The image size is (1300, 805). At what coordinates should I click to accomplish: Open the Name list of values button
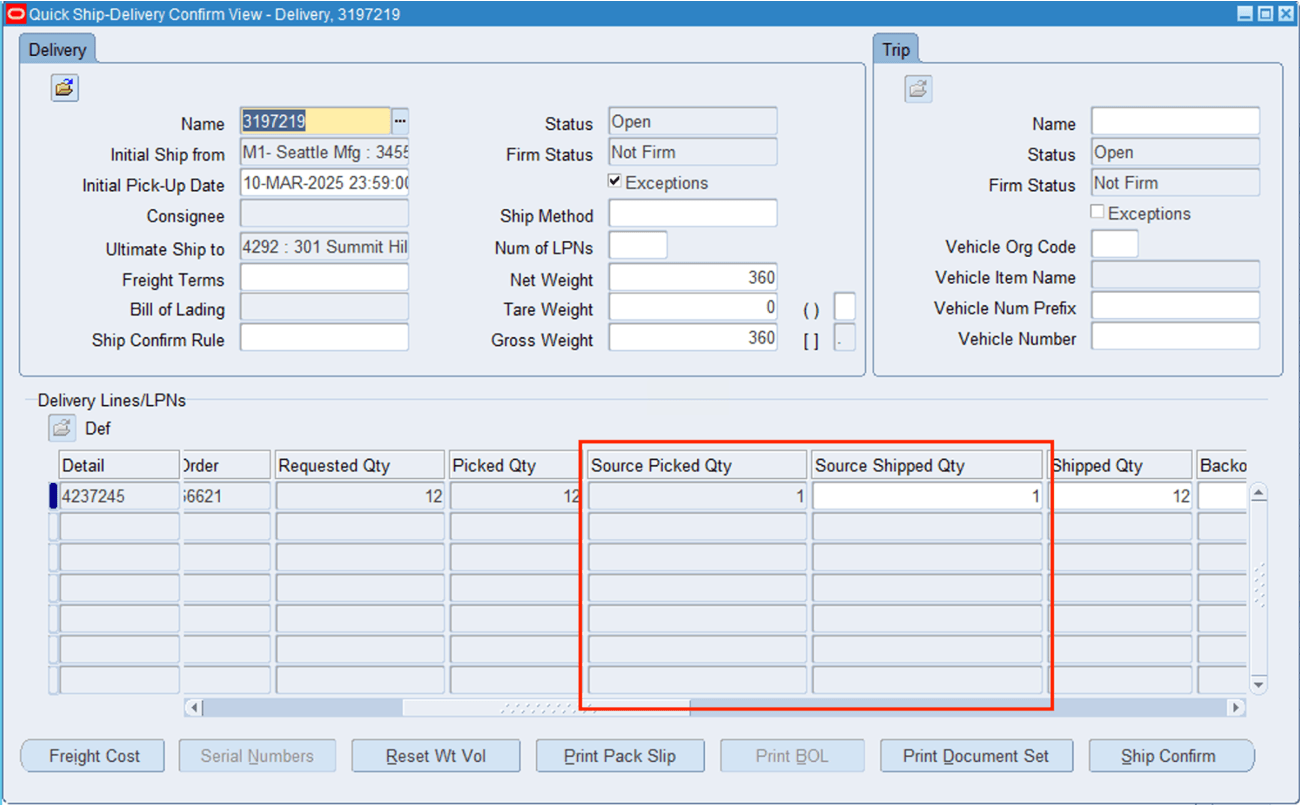point(400,121)
